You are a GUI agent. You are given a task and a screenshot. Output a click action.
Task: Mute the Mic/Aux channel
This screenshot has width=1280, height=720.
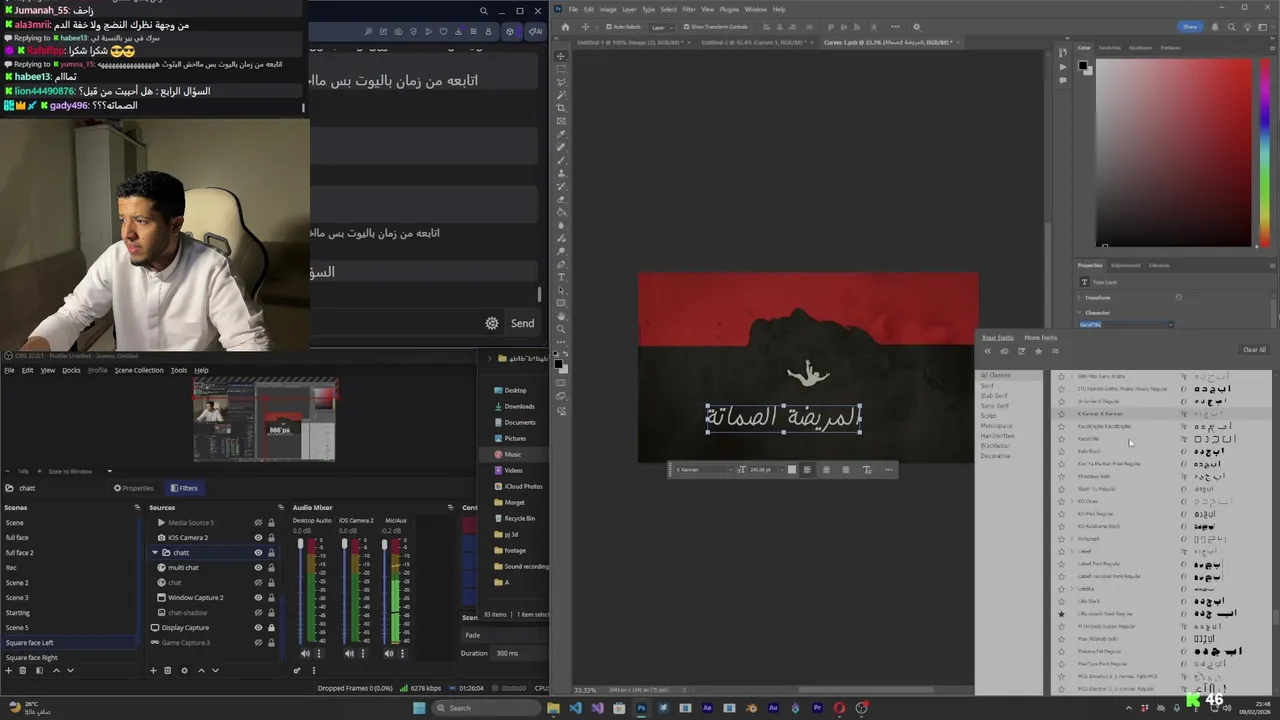(389, 653)
